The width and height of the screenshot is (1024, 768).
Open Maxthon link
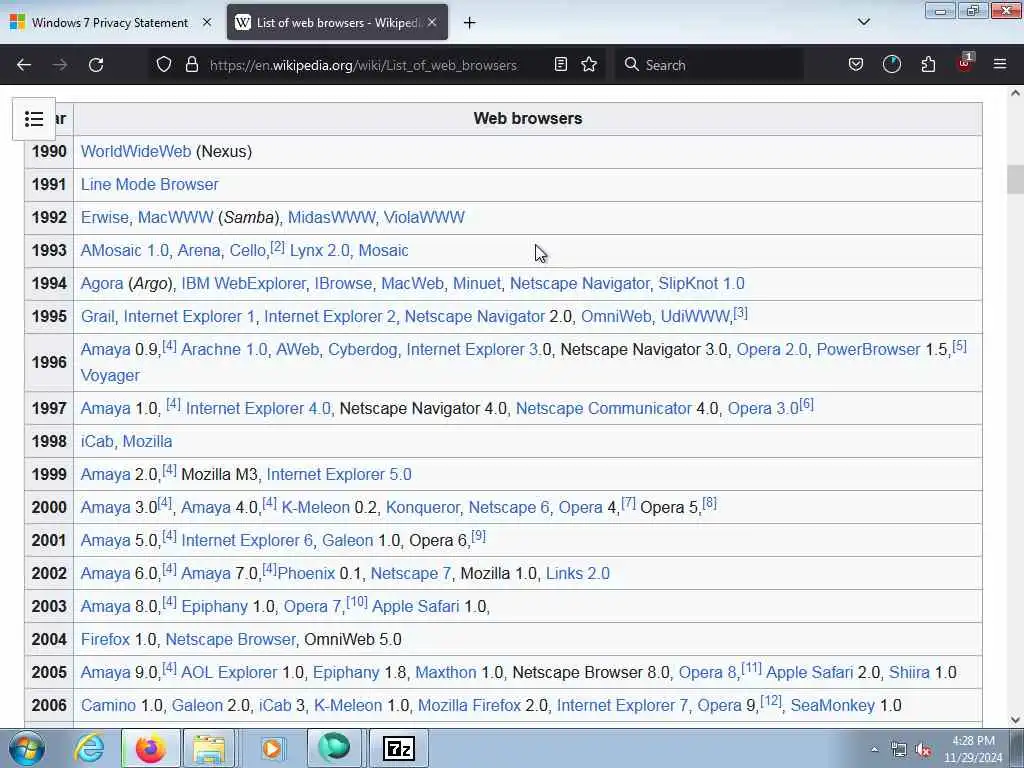[445, 673]
